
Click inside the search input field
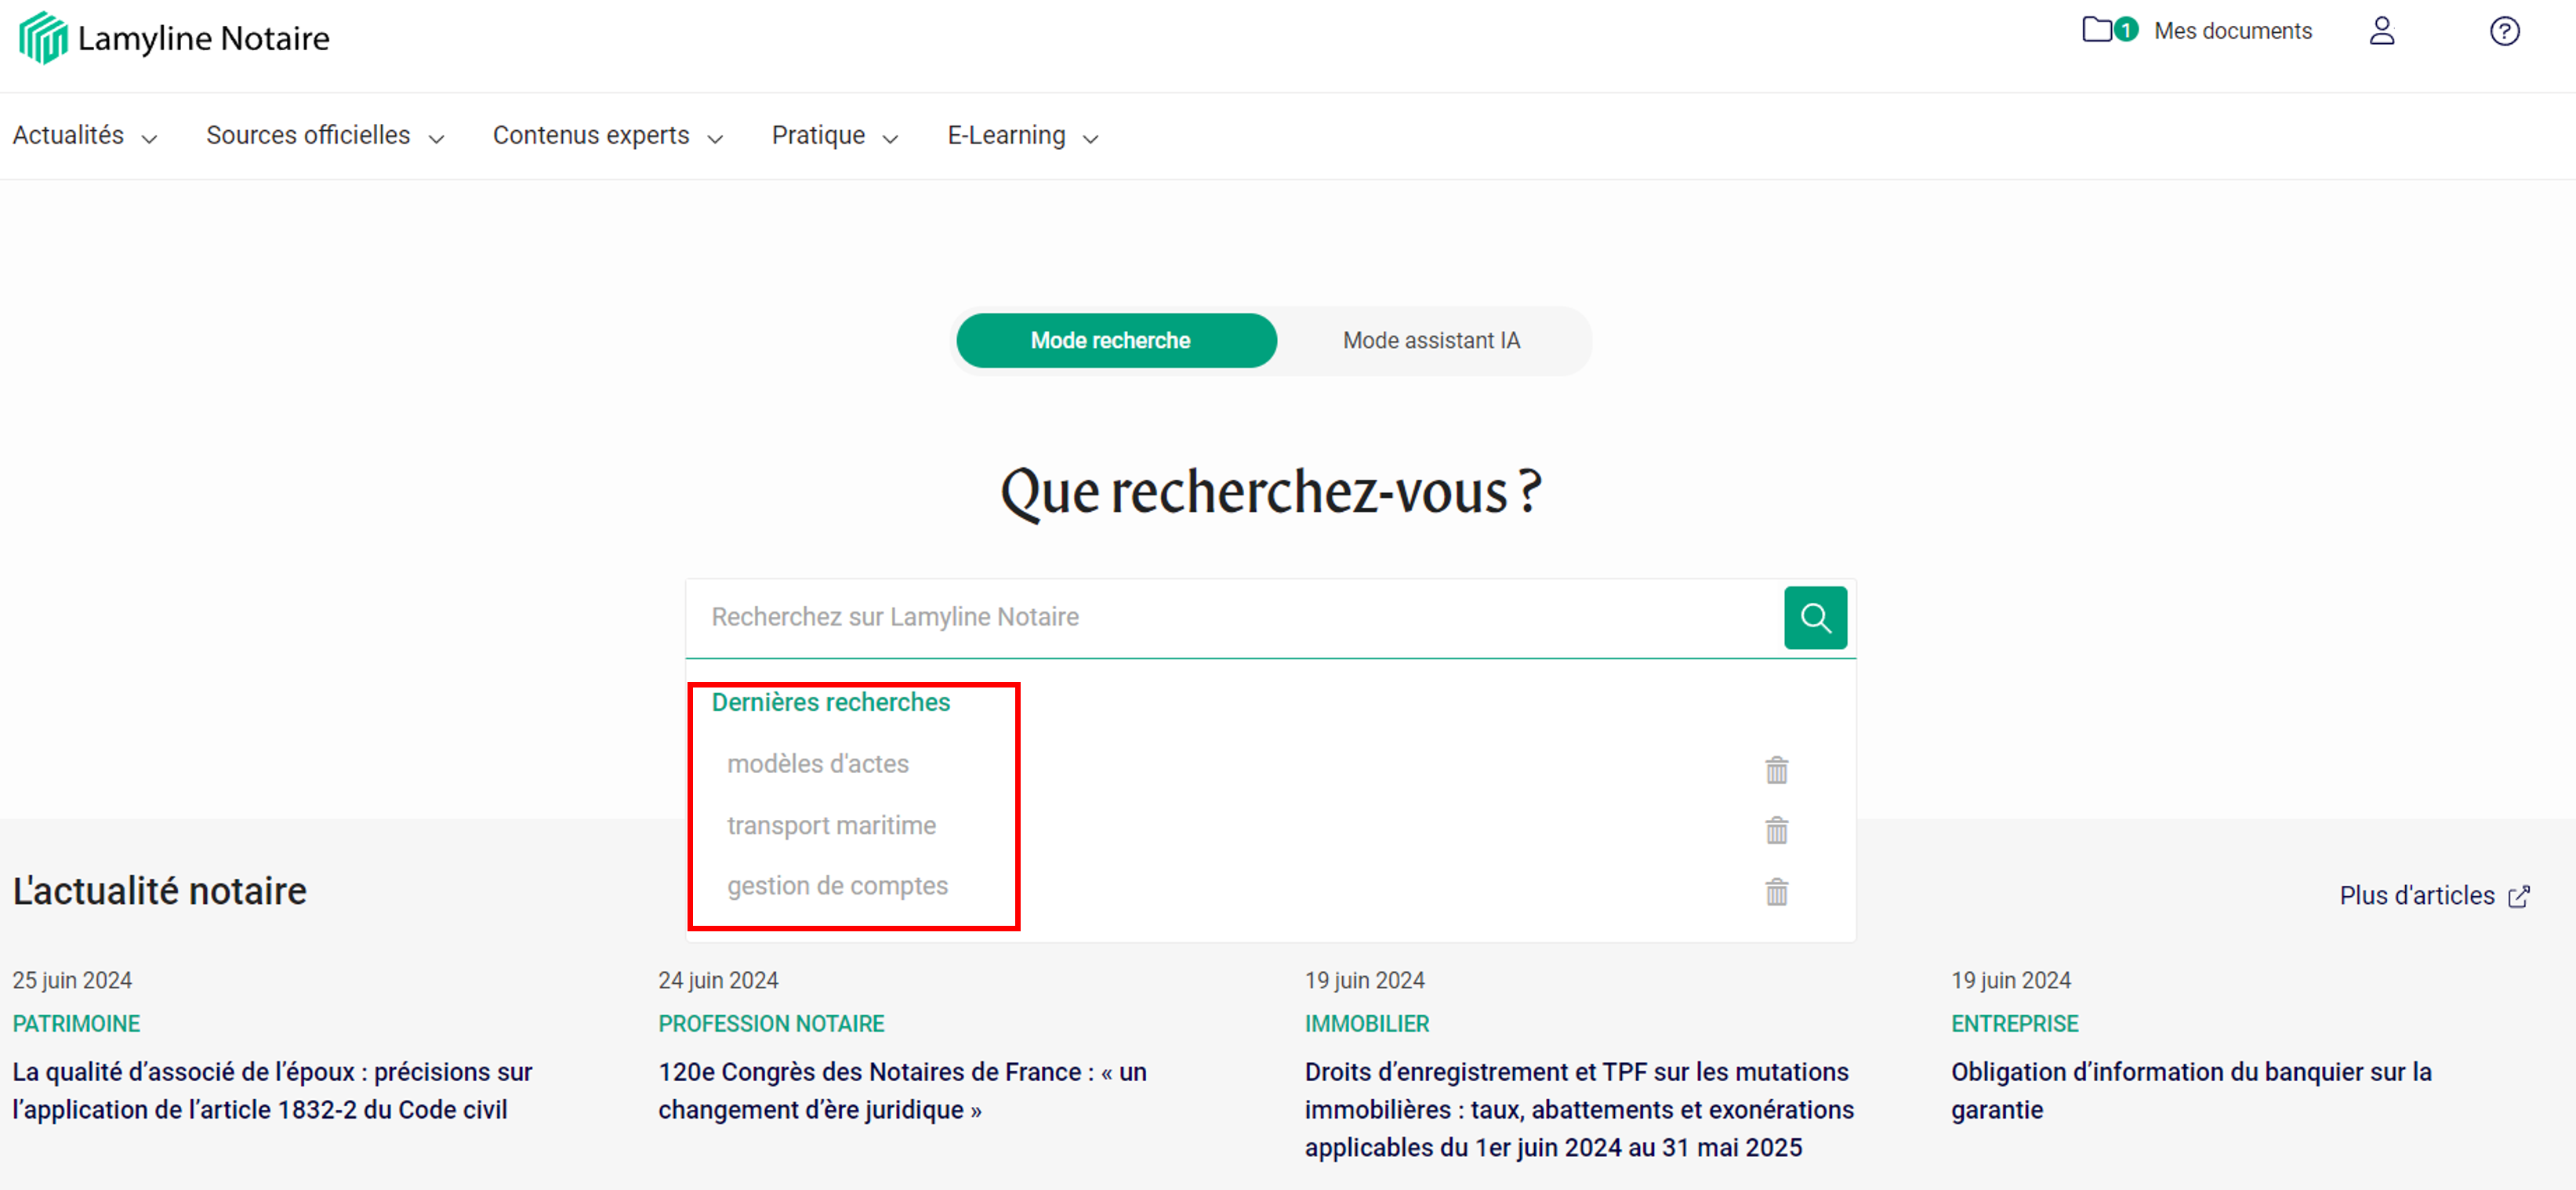coord(1200,617)
